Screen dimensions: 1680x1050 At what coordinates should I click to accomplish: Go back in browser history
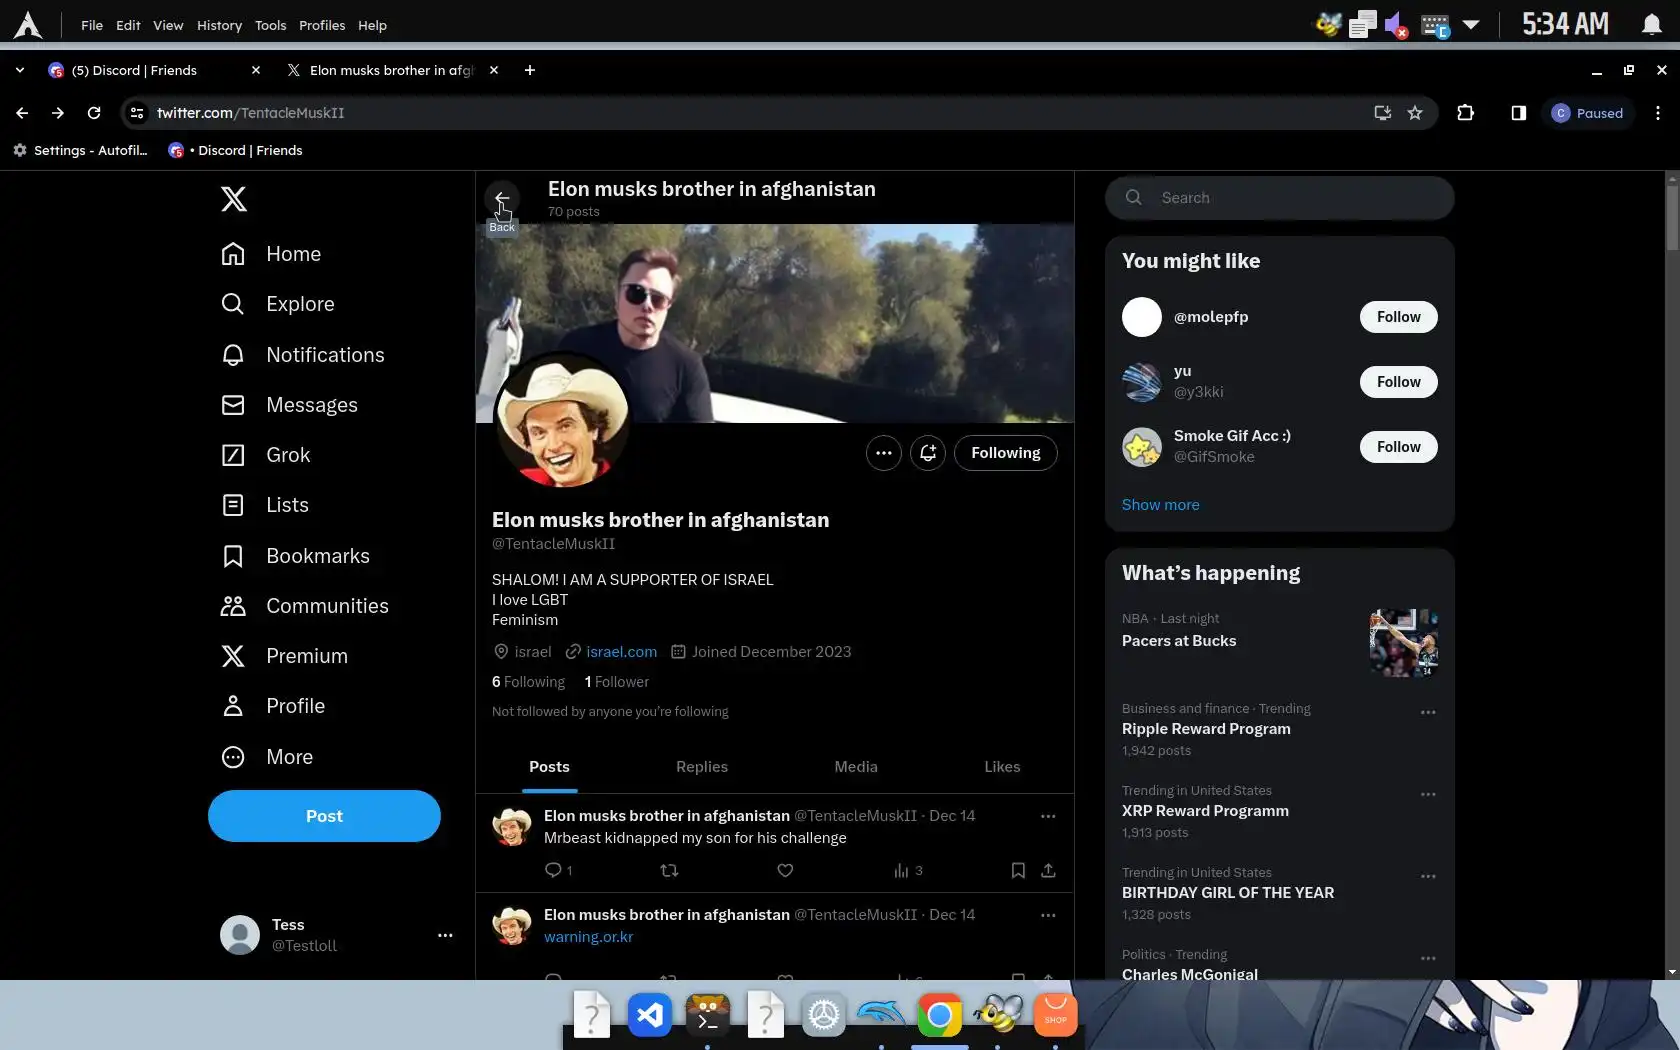pyautogui.click(x=22, y=113)
